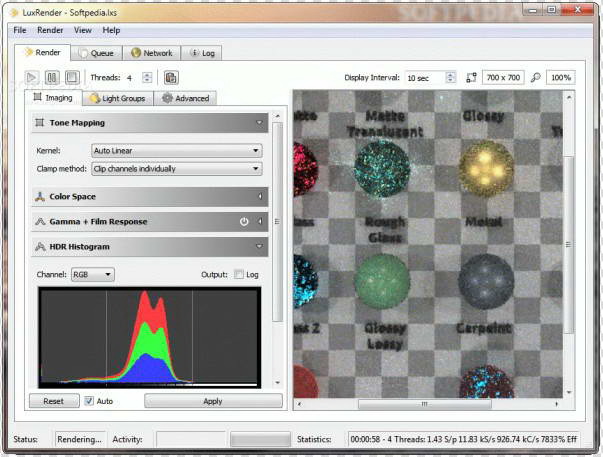Click the magnifier zoom icon

tap(536, 77)
